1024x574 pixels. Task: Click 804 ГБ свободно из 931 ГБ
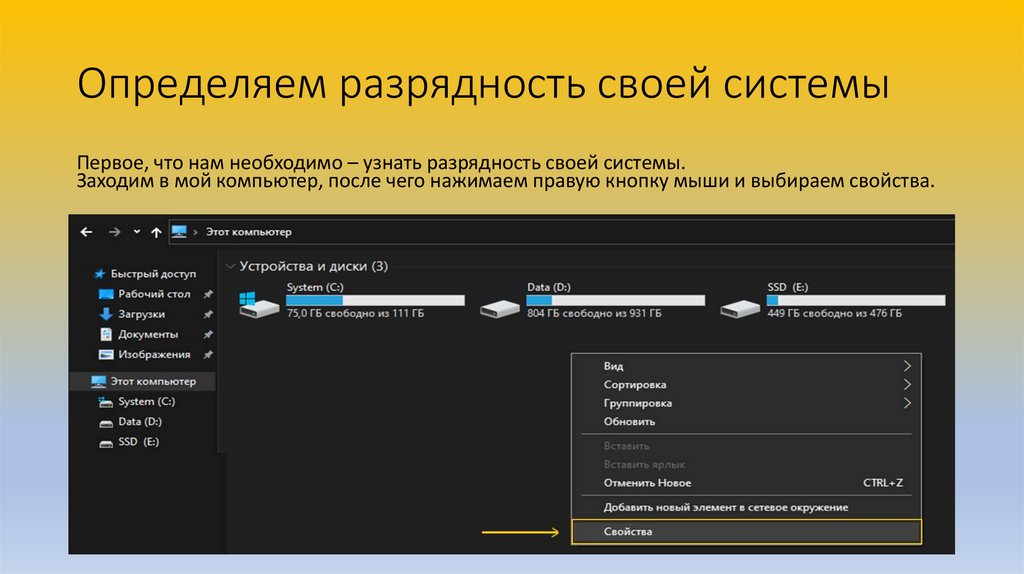pos(594,313)
